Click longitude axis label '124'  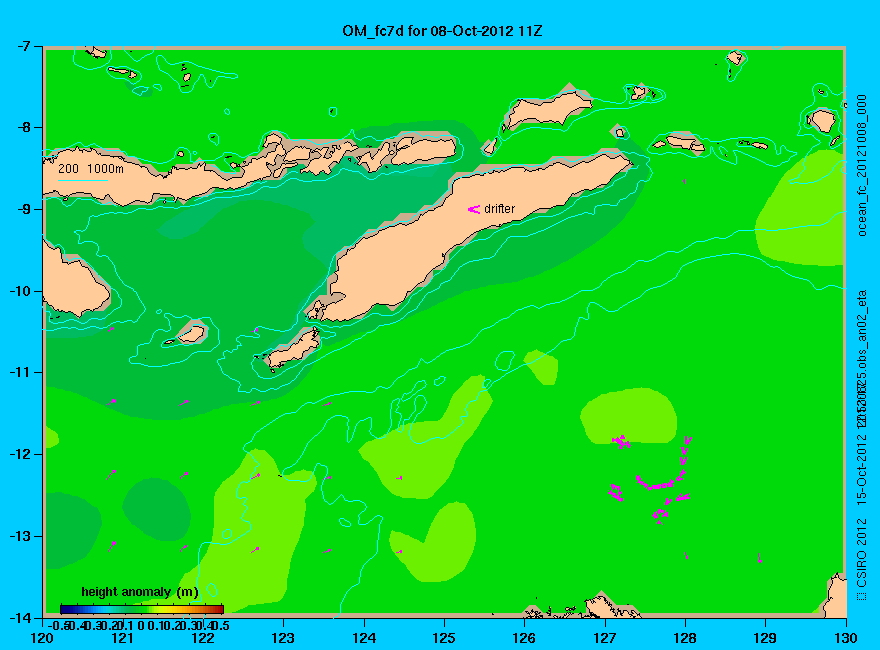pyautogui.click(x=364, y=638)
